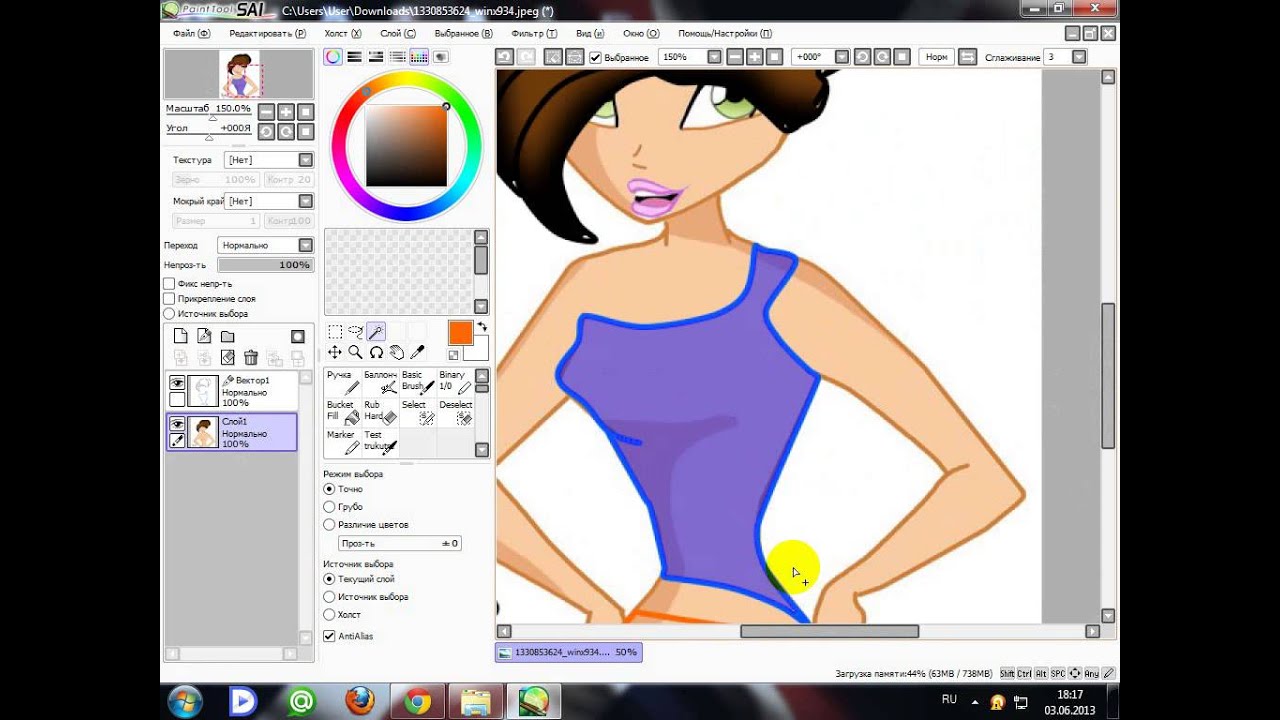Choose the Marker tool

click(x=343, y=442)
